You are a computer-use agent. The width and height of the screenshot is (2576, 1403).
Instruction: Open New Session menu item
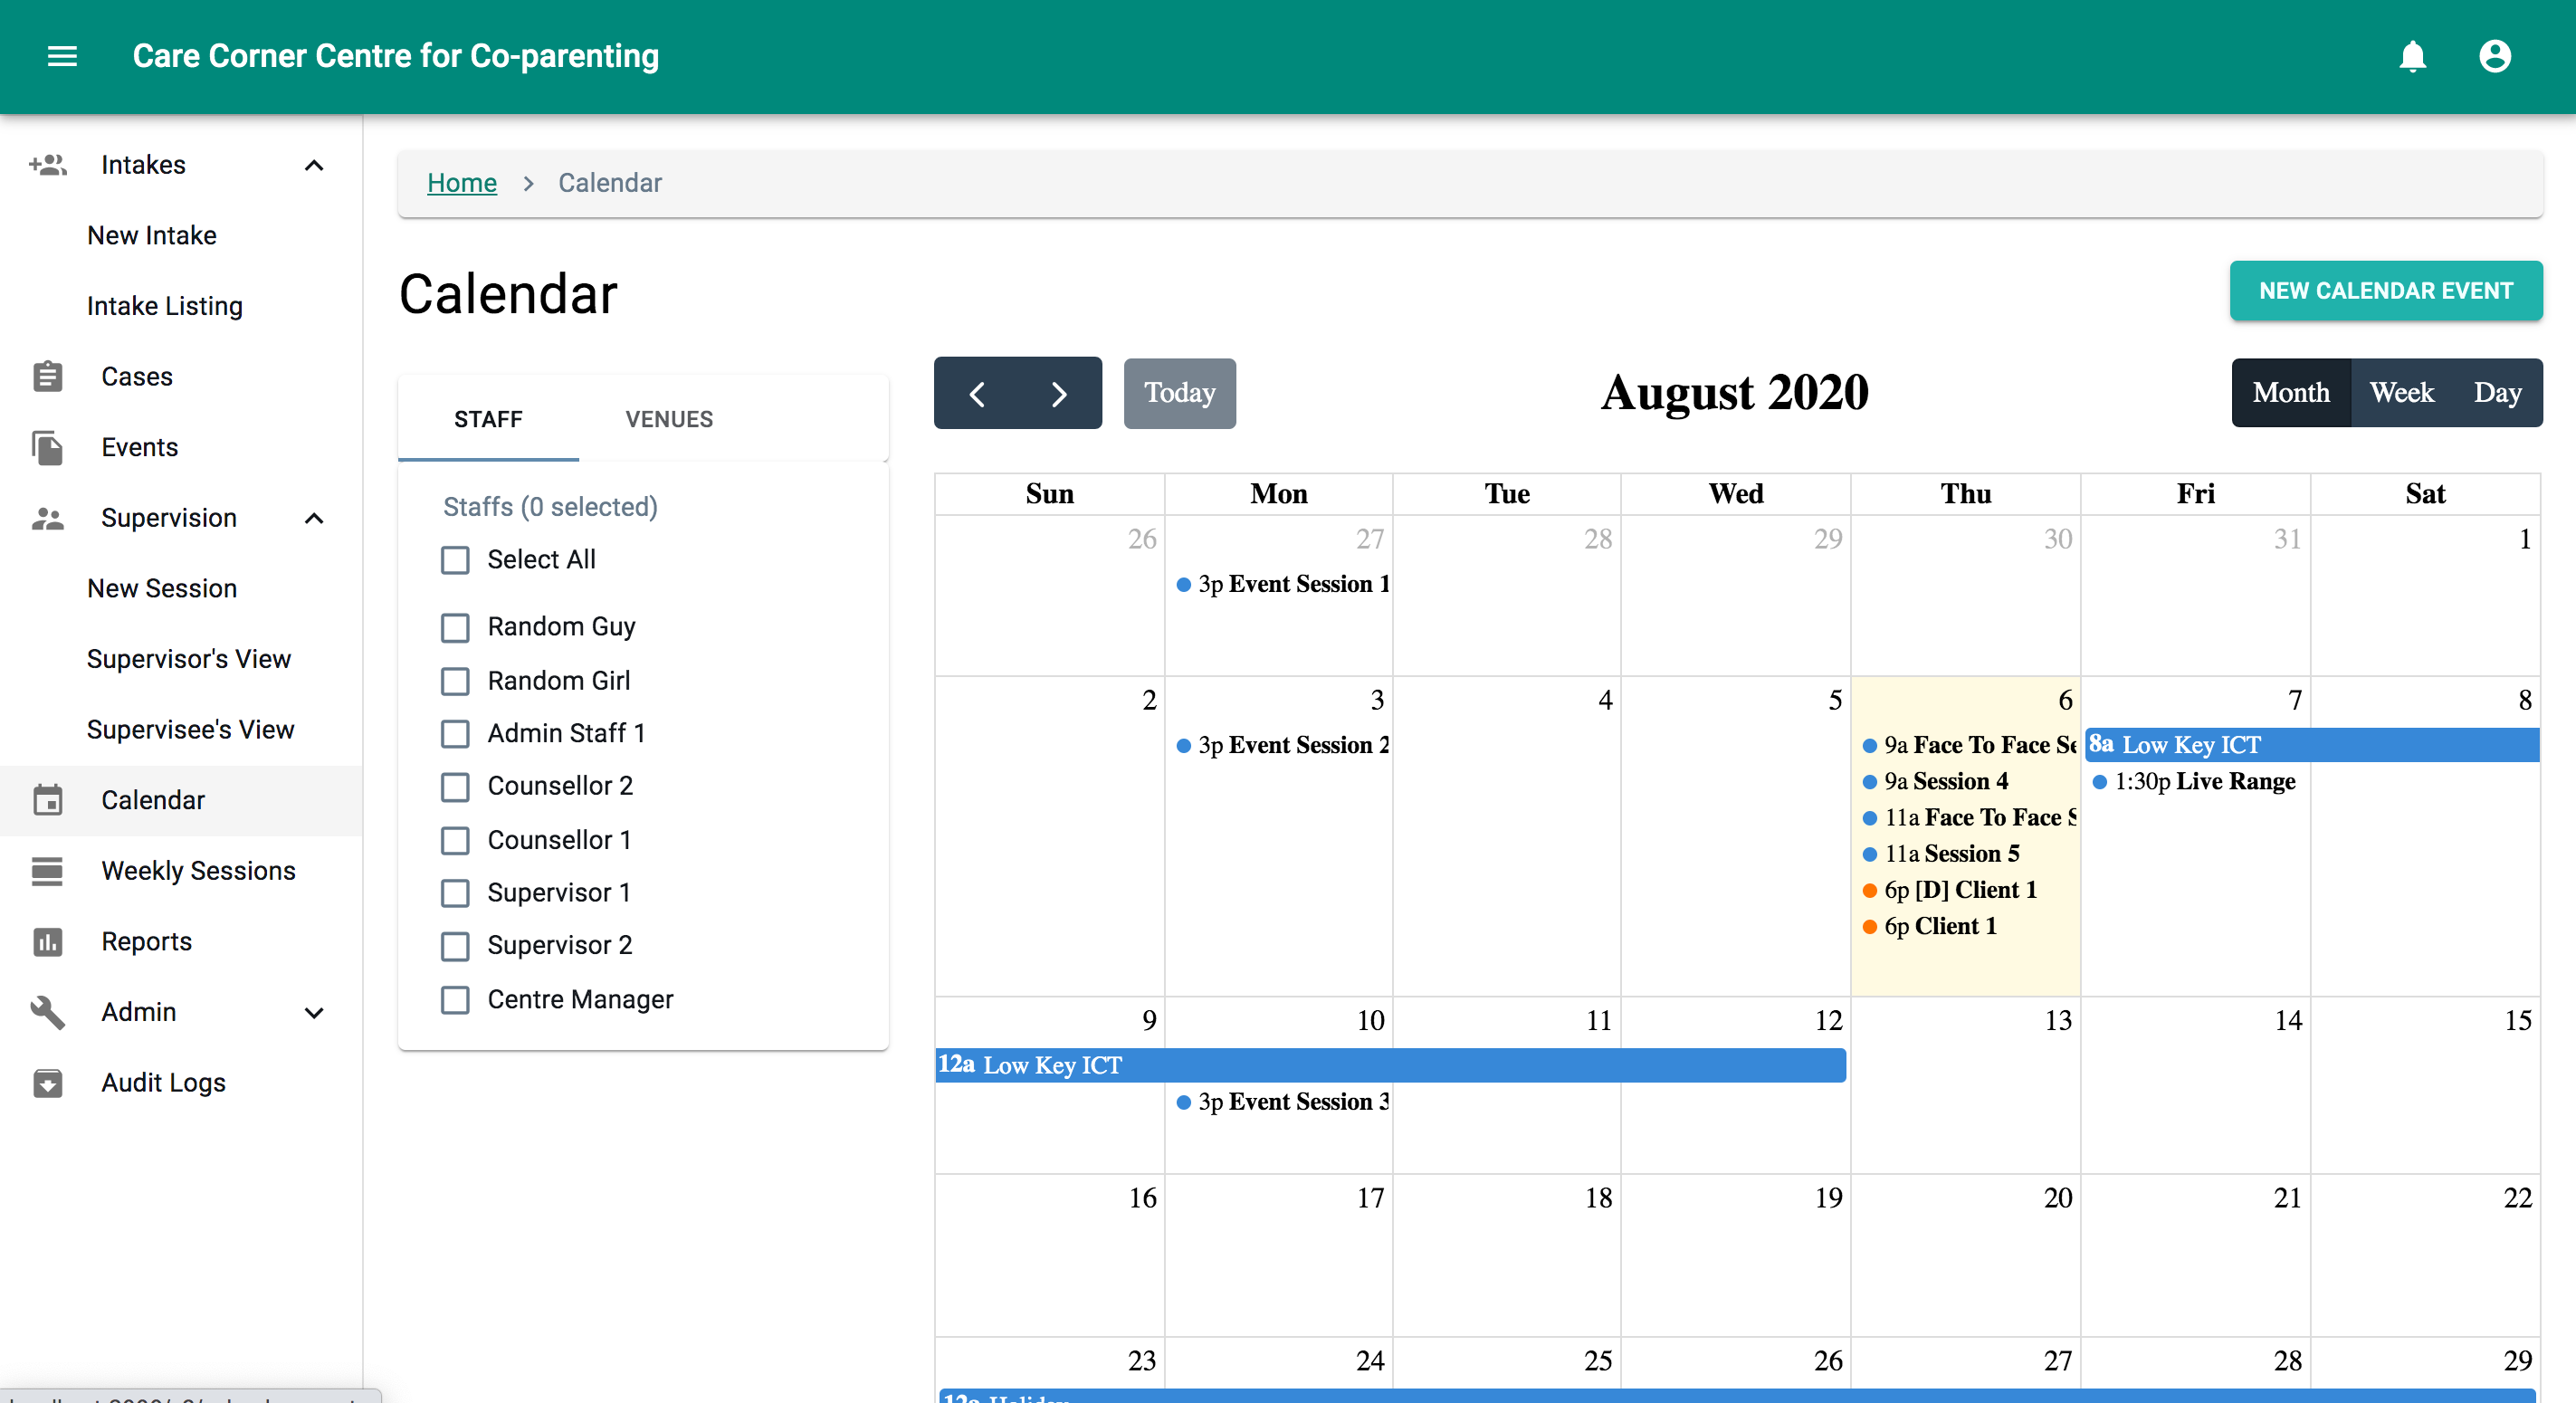(162, 588)
